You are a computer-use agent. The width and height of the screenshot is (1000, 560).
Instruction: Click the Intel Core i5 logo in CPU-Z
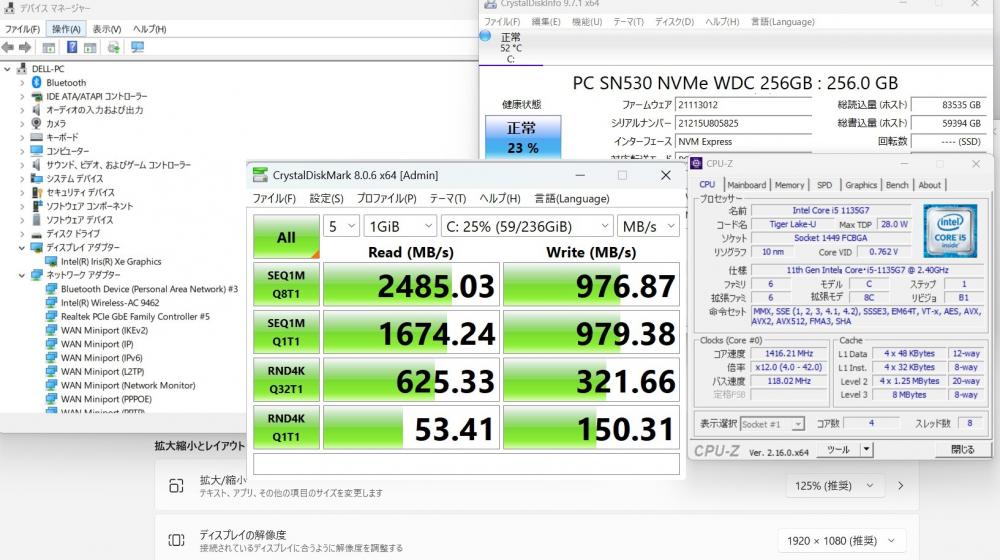coord(950,231)
